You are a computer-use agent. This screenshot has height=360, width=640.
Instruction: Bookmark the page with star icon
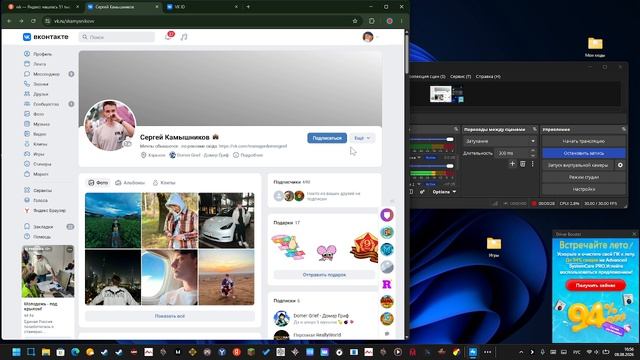pyautogui.click(x=355, y=21)
